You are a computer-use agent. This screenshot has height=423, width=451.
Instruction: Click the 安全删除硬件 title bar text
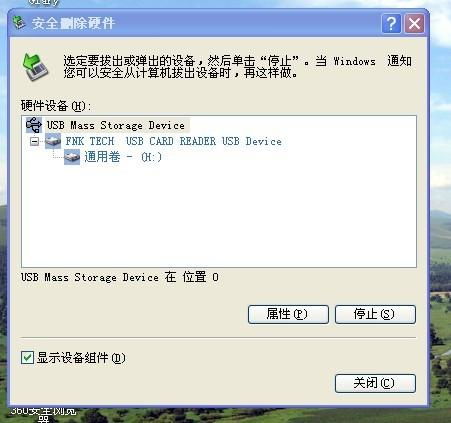(x=73, y=23)
